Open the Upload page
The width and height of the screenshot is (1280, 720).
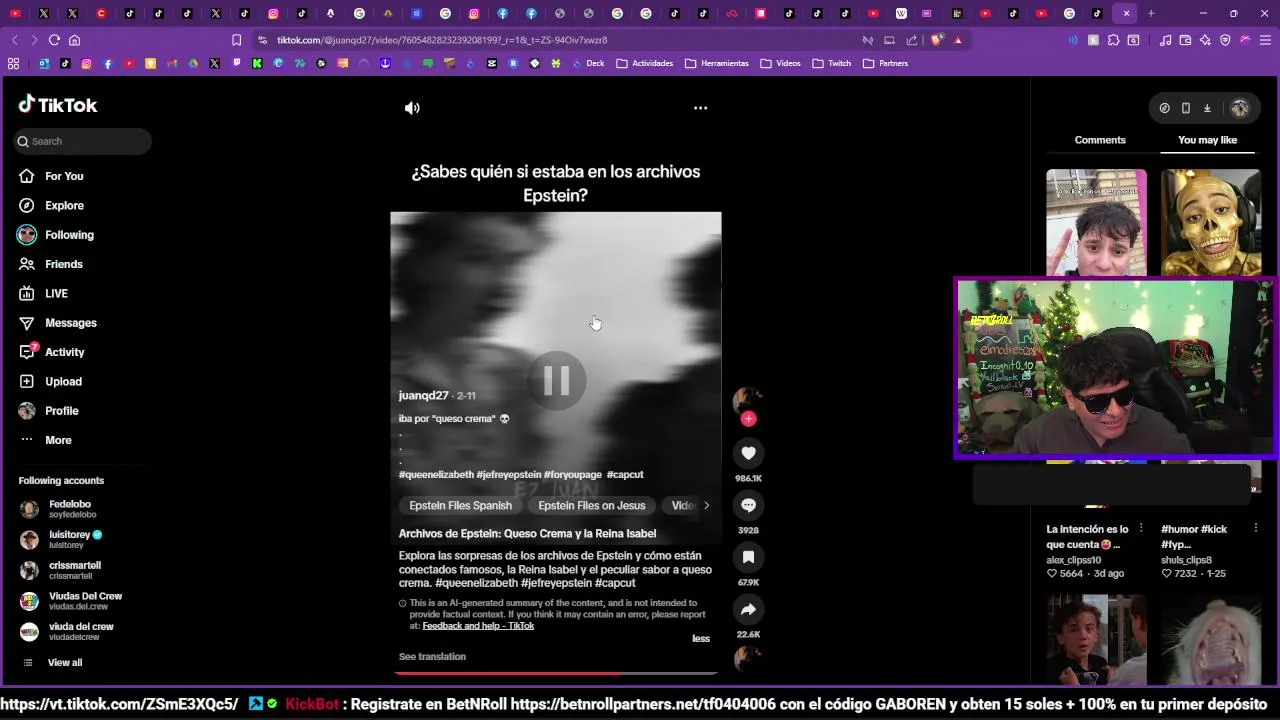pyautogui.click(x=63, y=381)
